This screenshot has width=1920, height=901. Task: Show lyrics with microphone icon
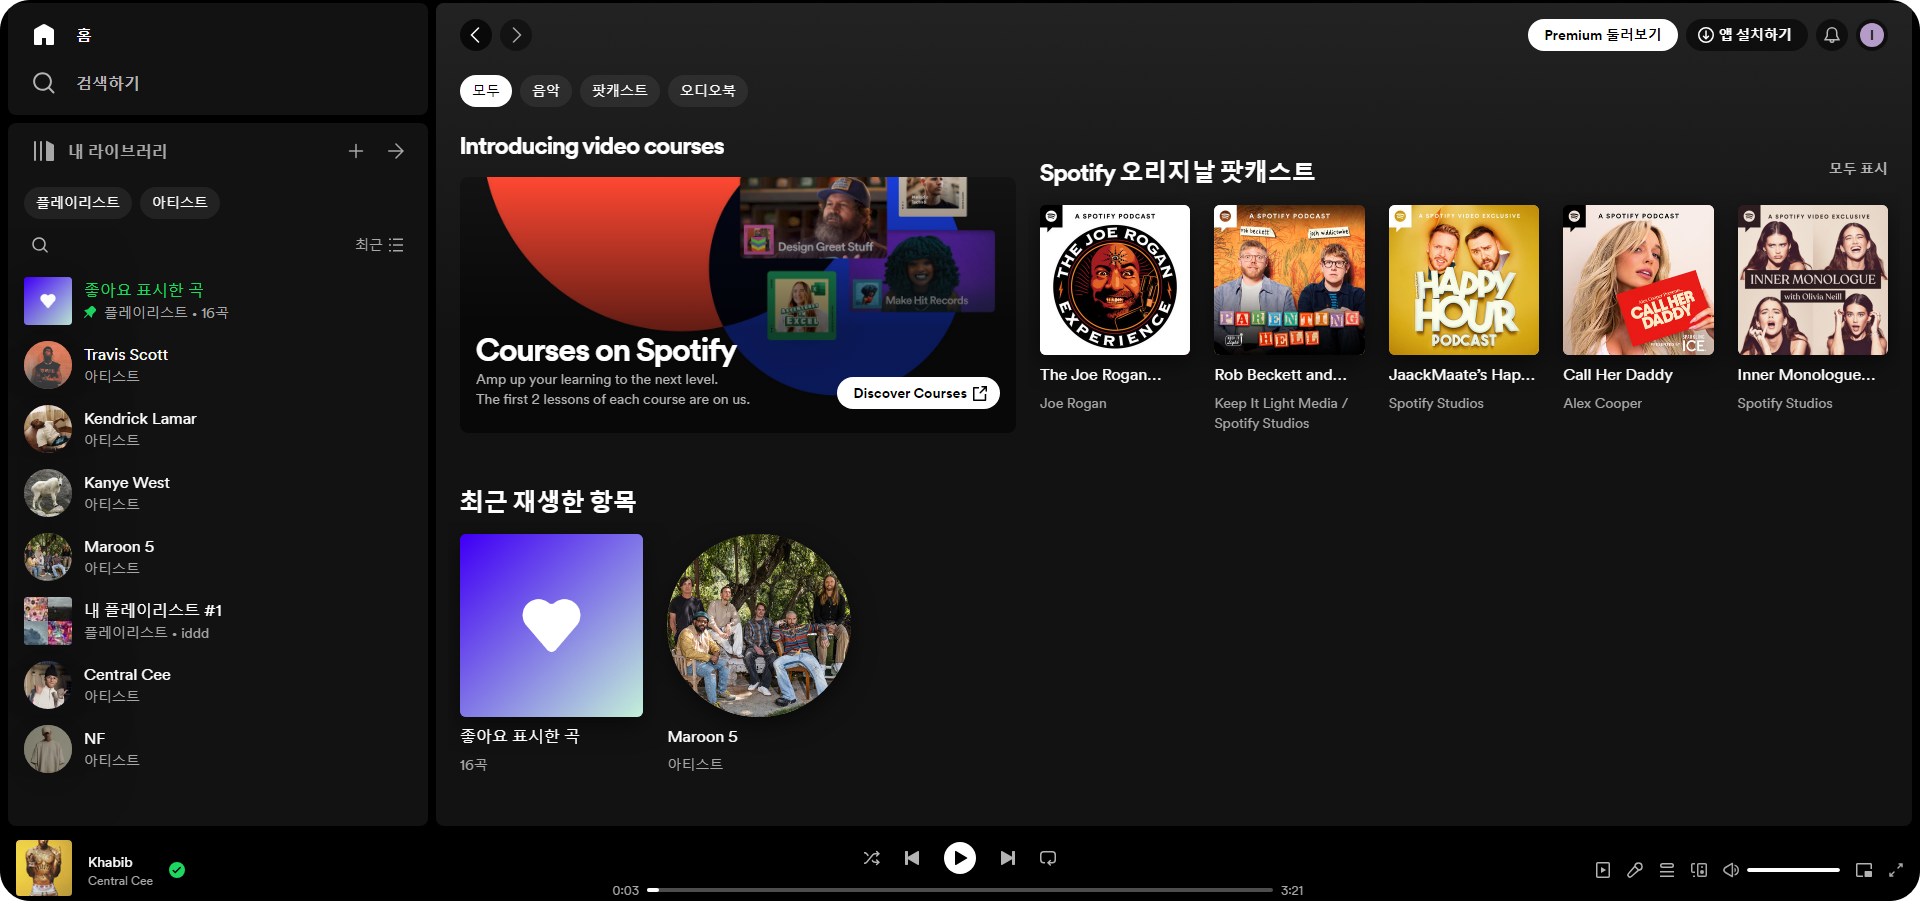pos(1635,870)
